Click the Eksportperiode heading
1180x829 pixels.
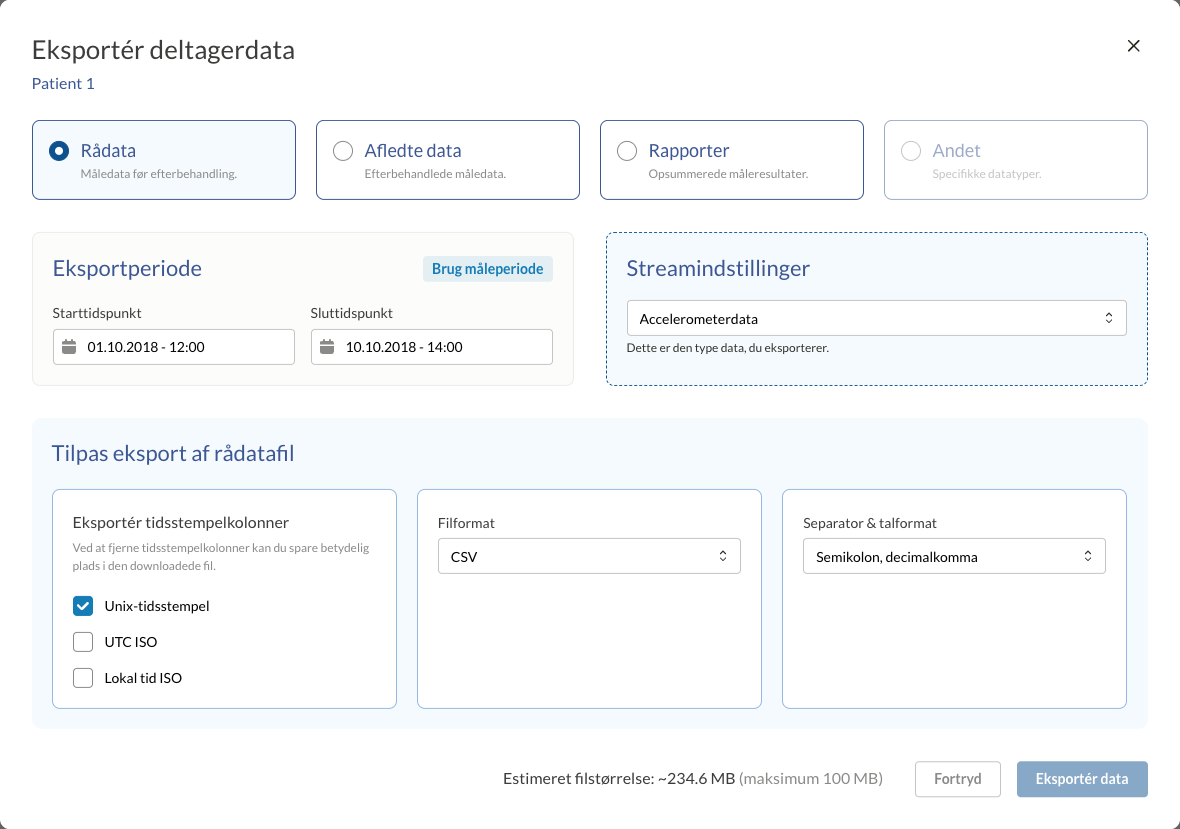pos(127,269)
